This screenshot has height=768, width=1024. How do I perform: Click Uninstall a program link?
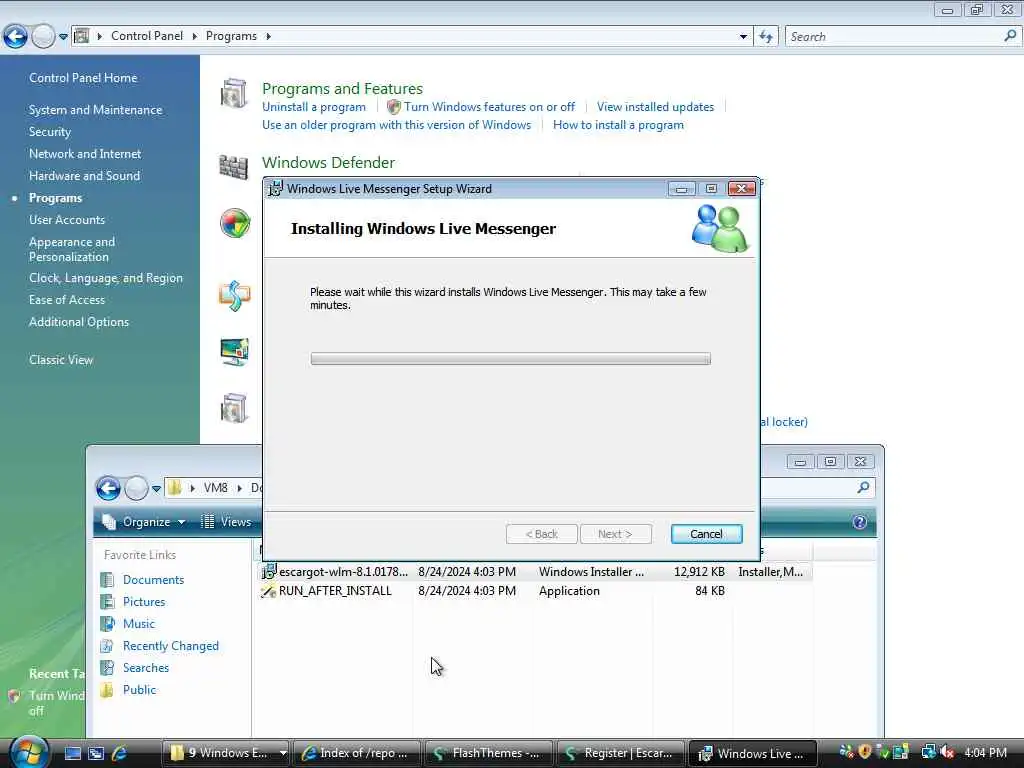pos(313,107)
